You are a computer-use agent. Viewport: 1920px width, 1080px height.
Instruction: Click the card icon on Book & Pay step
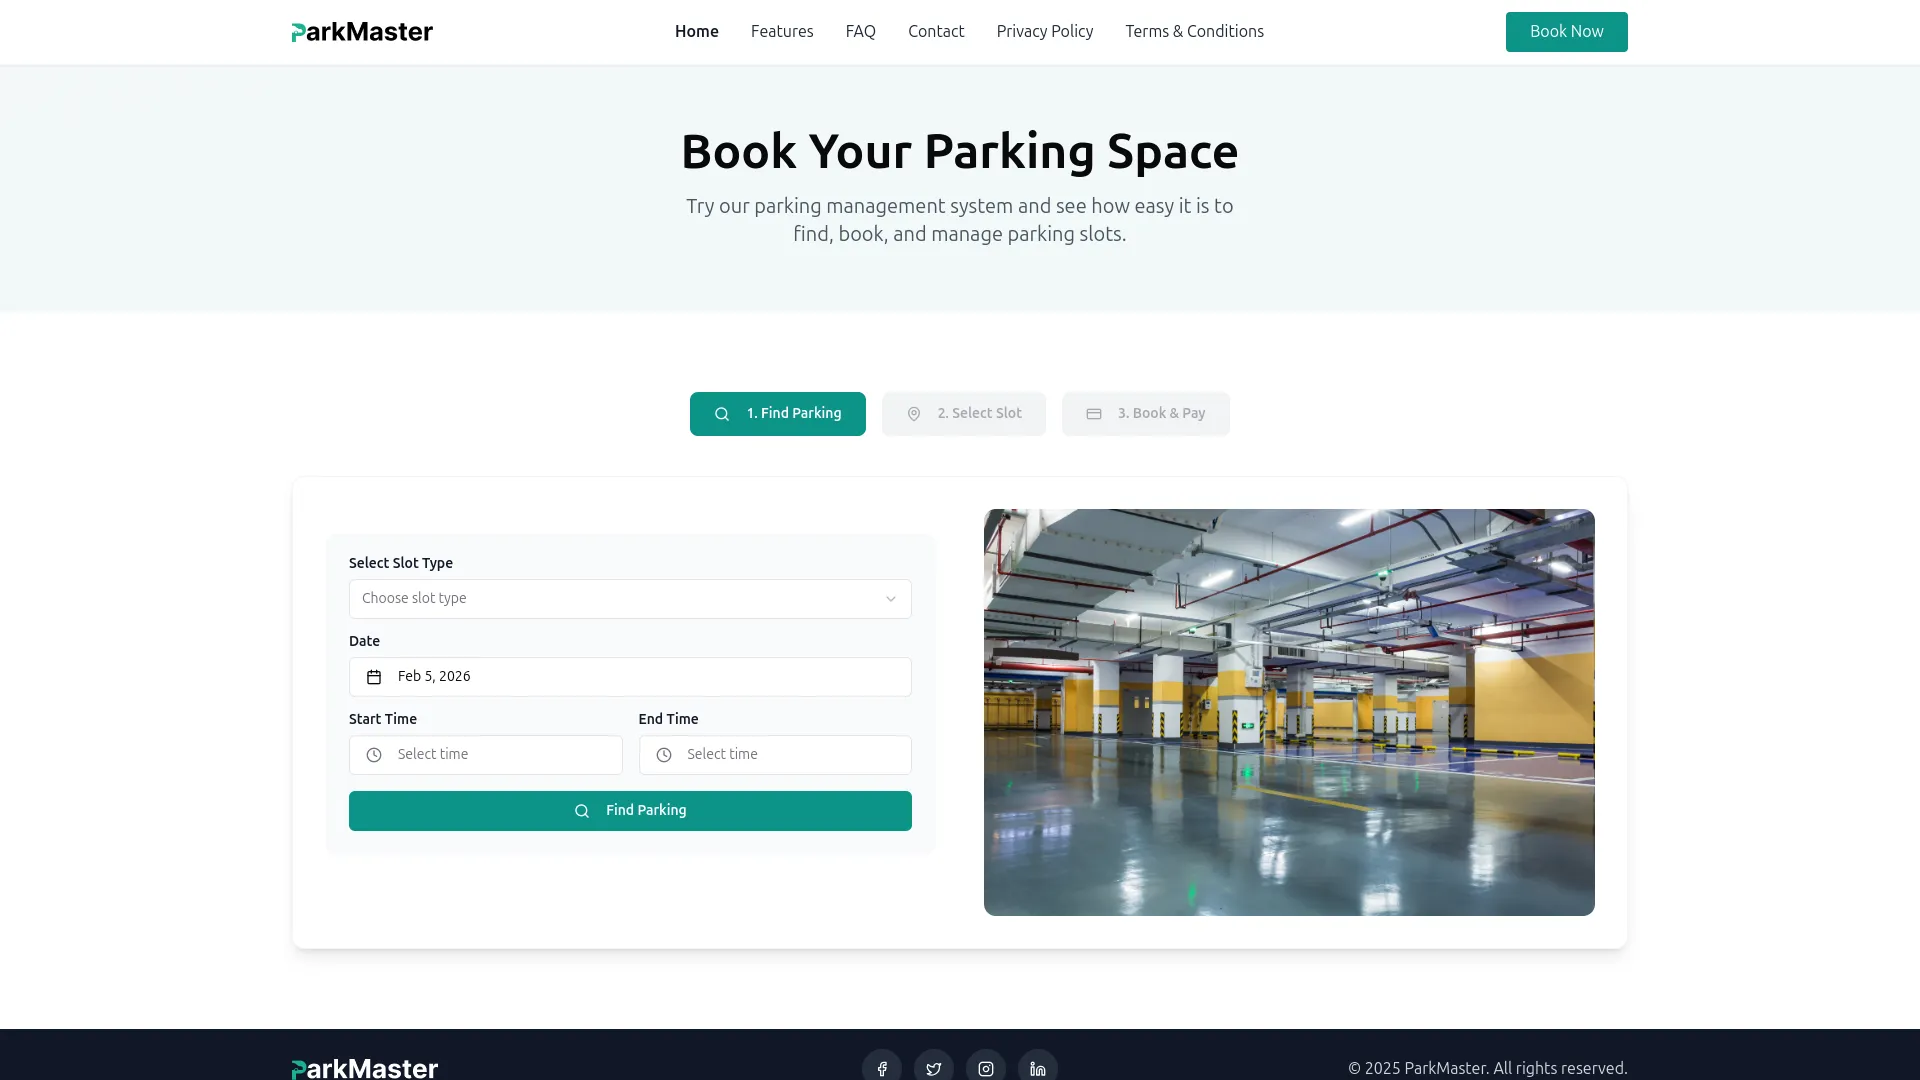coord(1095,413)
